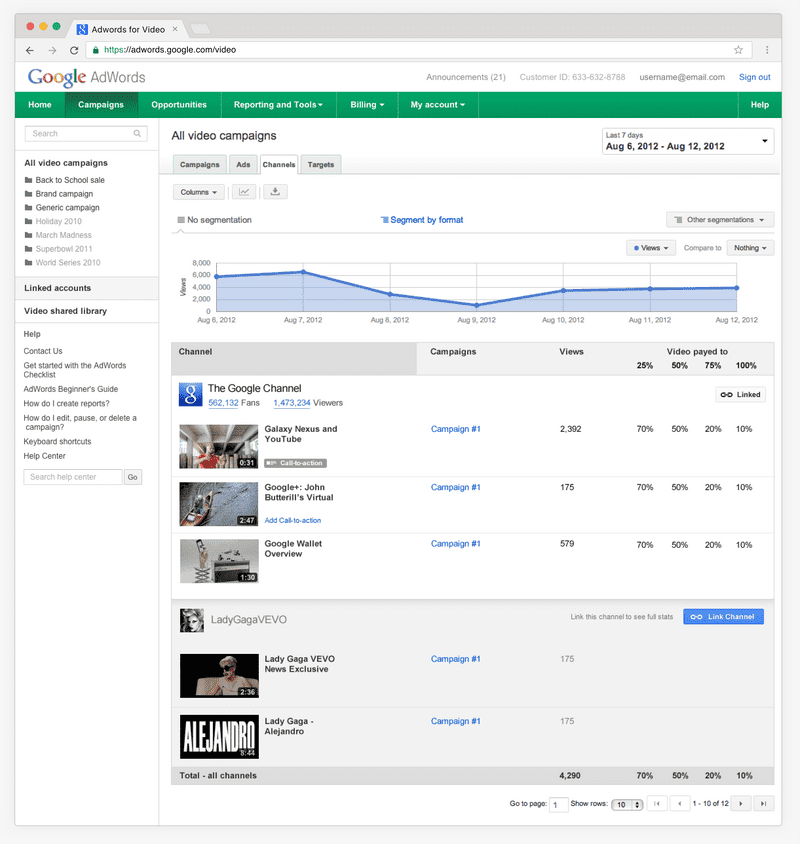Open the Galaxy Nexus and YouTube thumbnail

point(219,446)
